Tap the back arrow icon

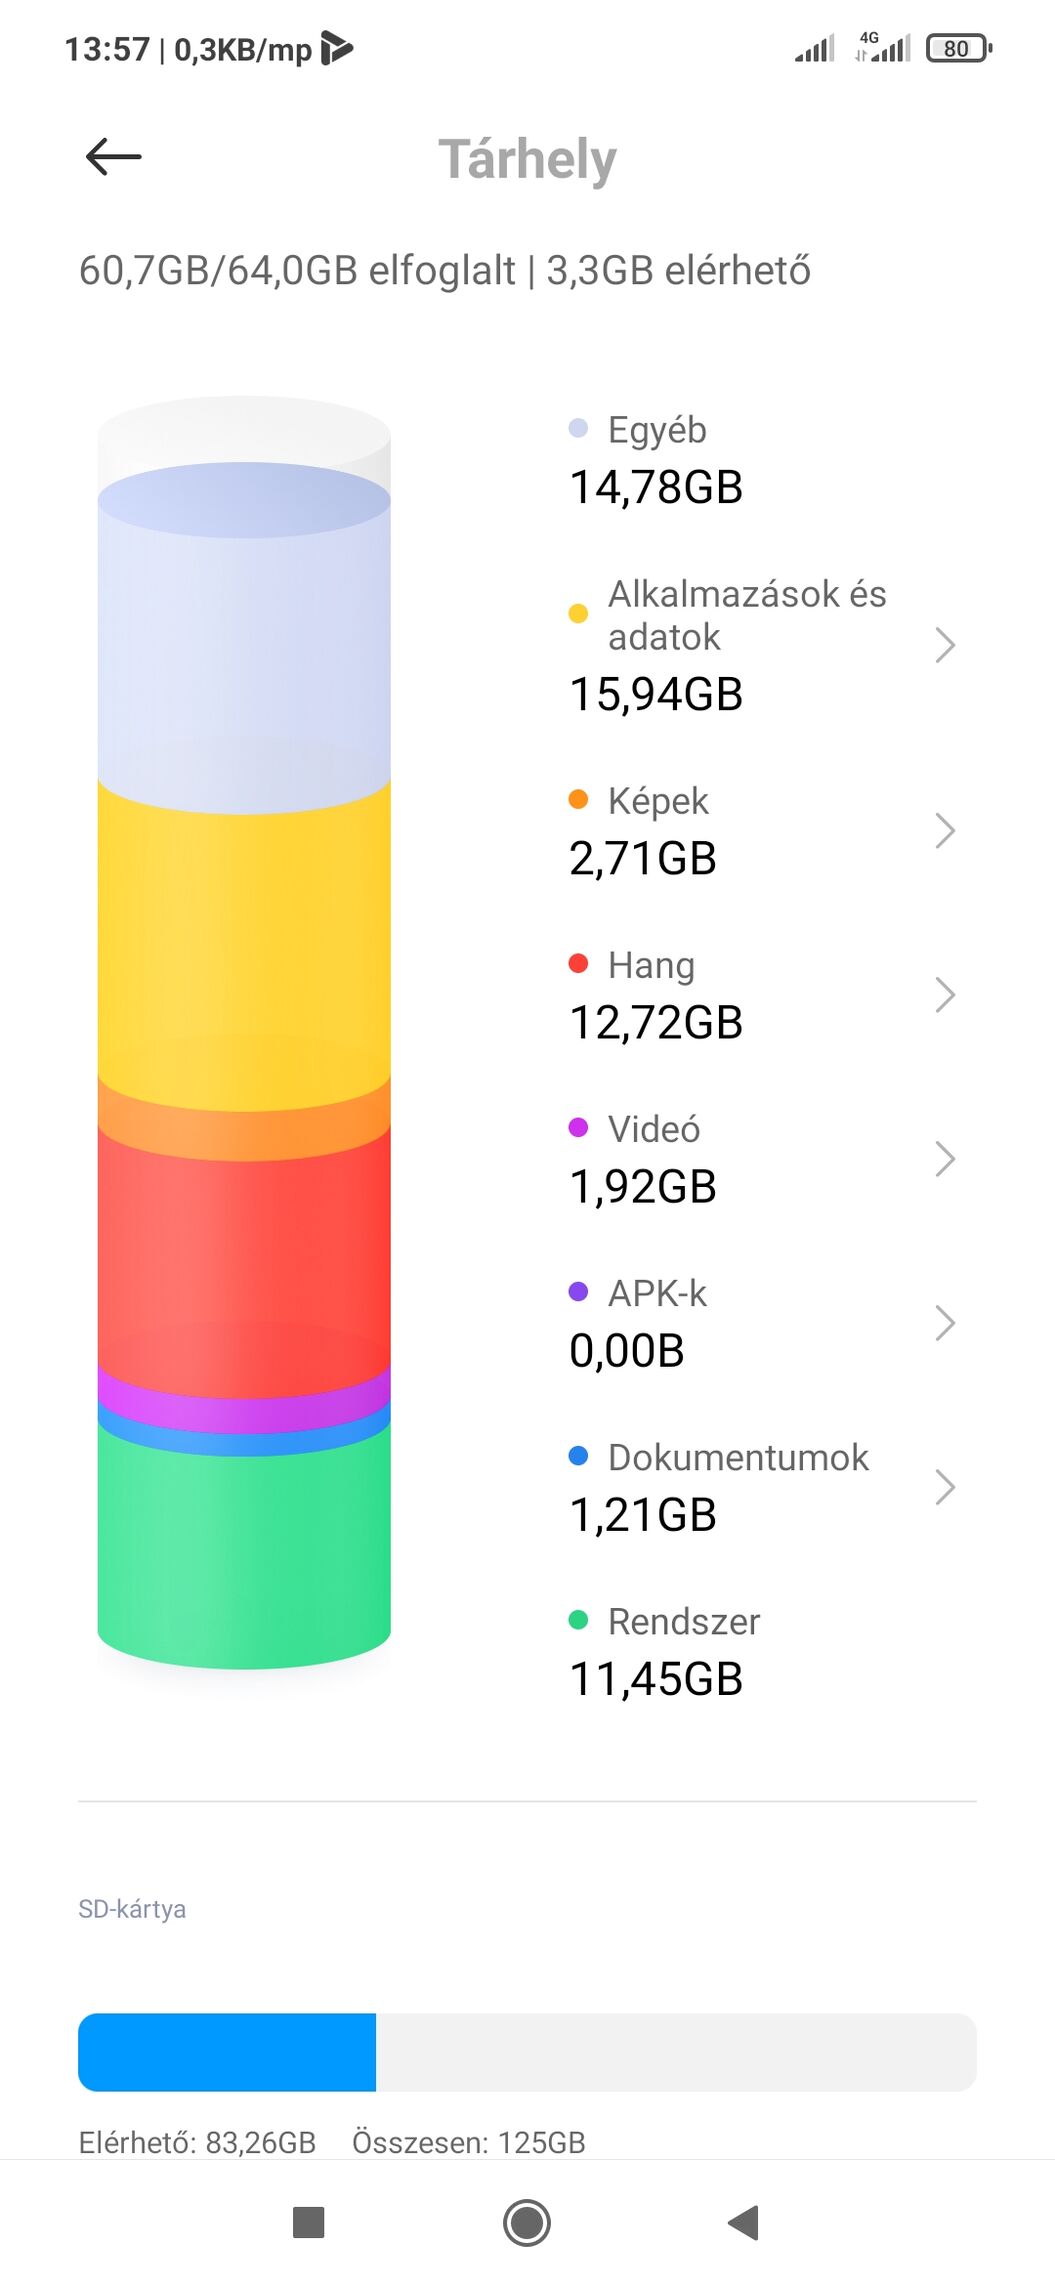click(x=113, y=157)
